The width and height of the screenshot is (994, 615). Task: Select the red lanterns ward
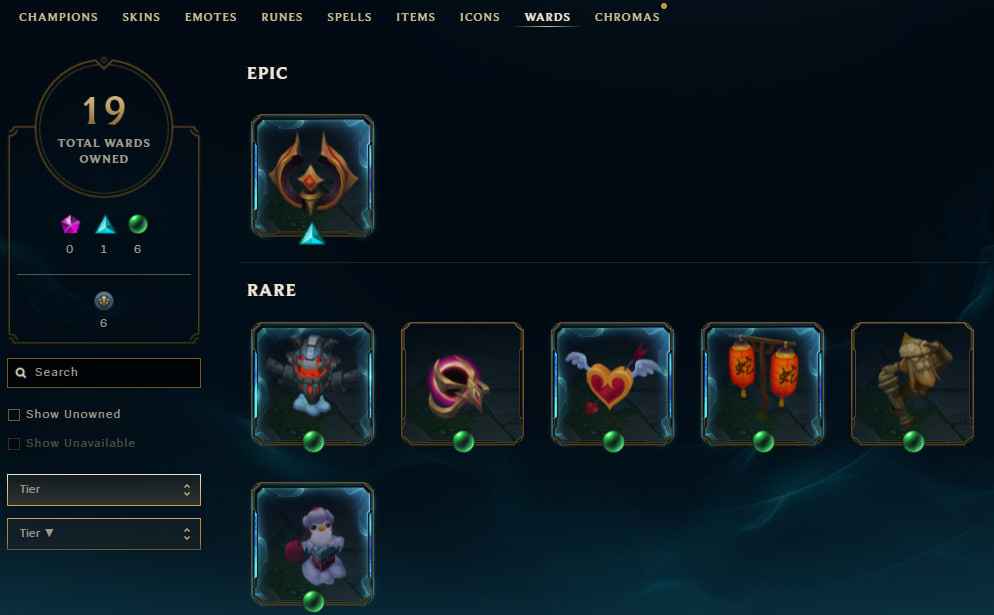click(x=762, y=384)
